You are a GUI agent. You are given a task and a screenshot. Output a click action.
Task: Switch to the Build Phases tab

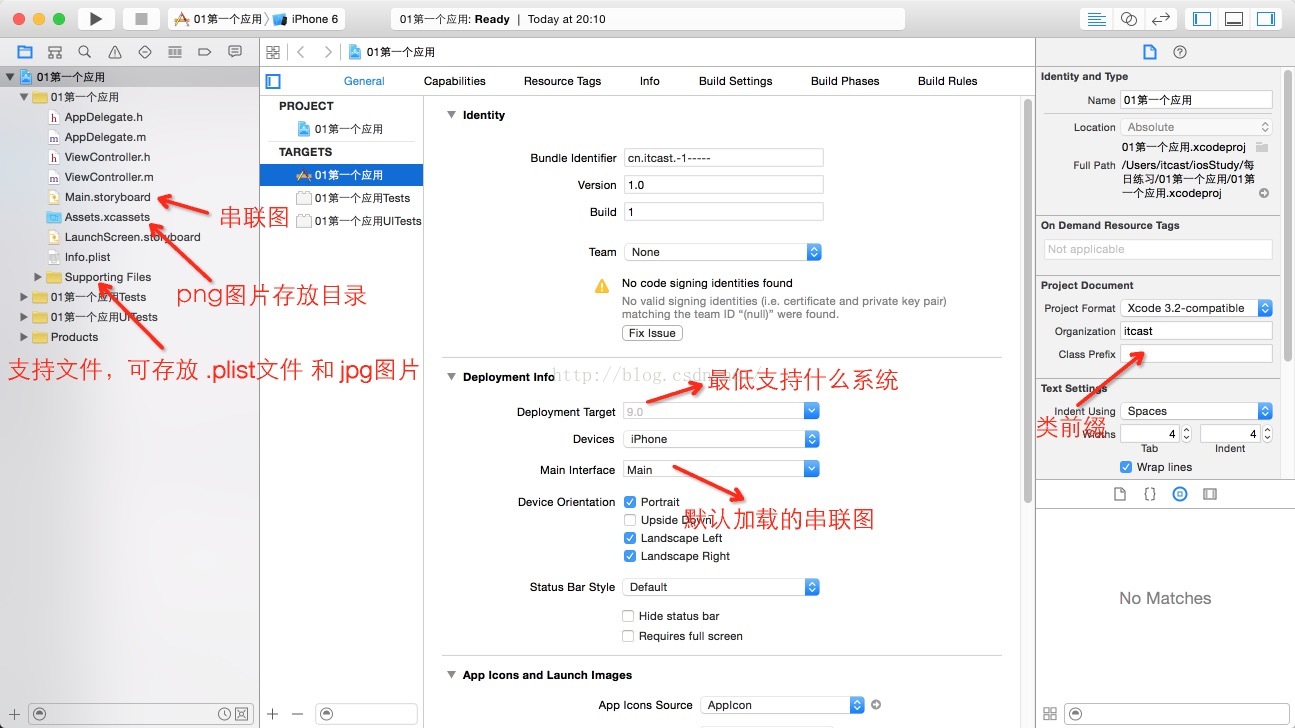tap(845, 81)
